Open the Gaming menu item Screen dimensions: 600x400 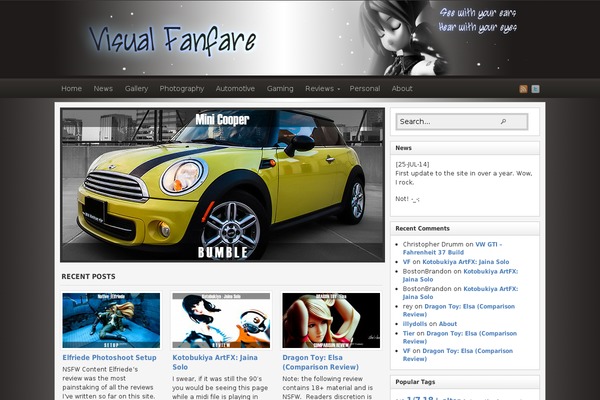click(x=280, y=88)
